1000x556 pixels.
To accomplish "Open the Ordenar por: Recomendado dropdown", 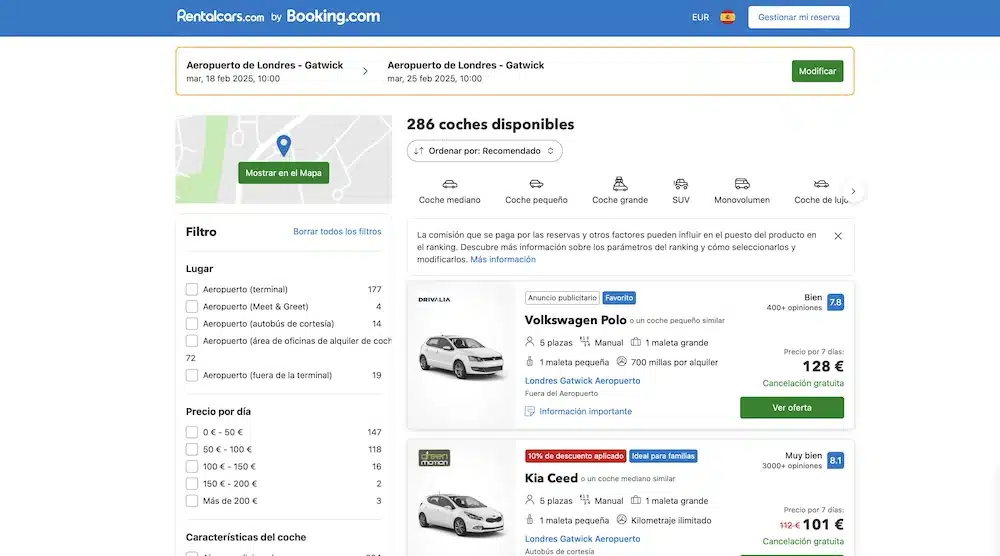I will (485, 151).
